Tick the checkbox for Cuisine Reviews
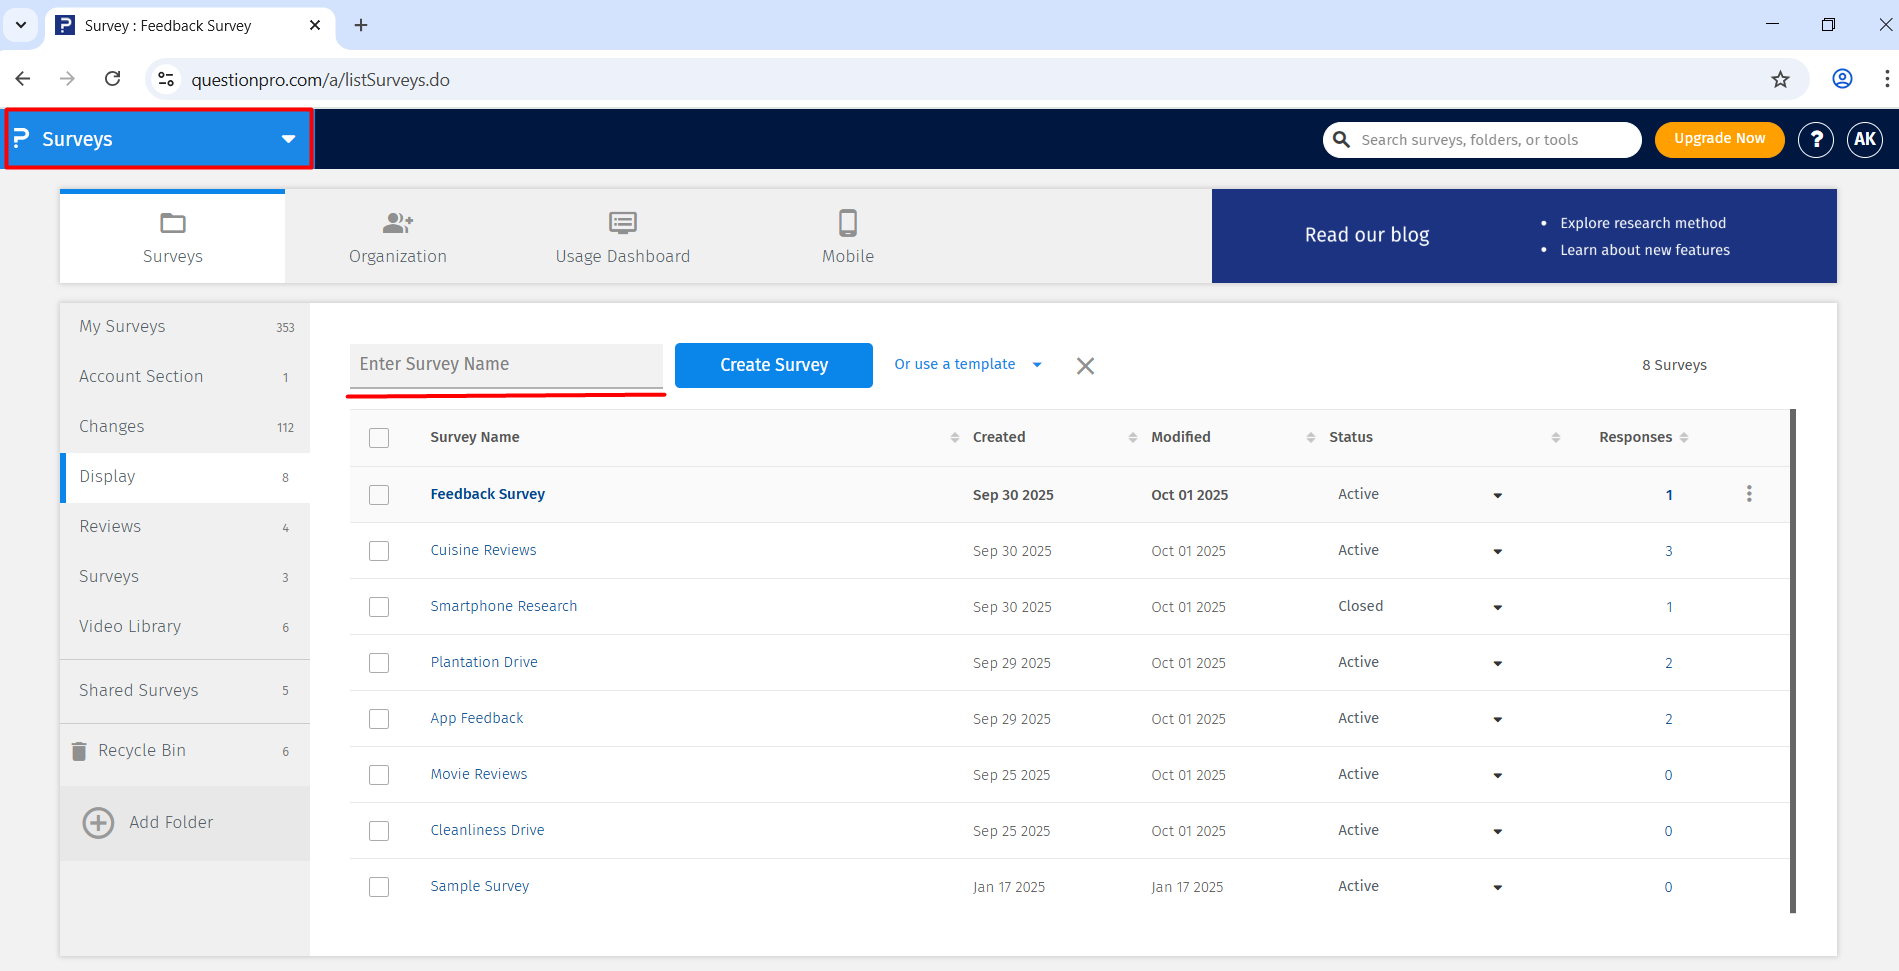 379,551
